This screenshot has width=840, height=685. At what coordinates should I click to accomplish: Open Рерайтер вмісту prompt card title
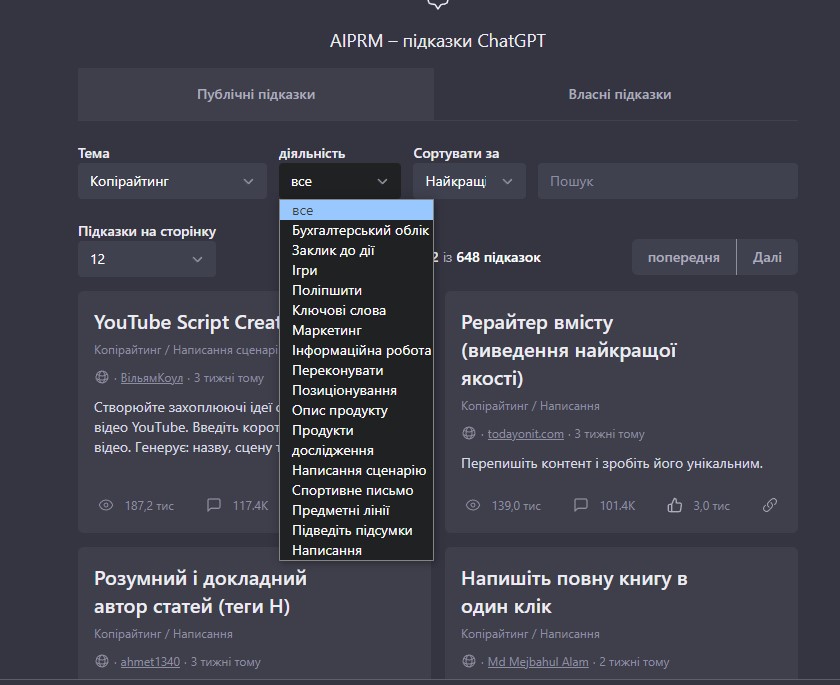point(568,350)
